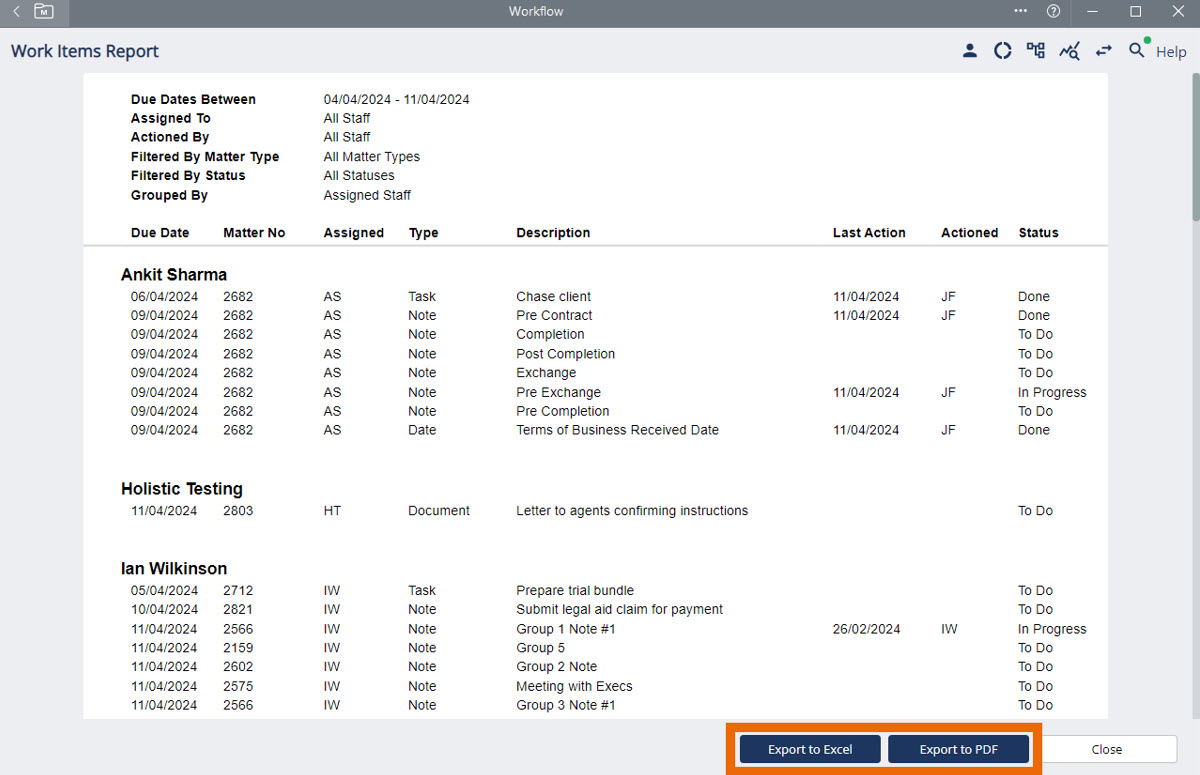
Task: Click the Export to PDF button
Action: (959, 749)
